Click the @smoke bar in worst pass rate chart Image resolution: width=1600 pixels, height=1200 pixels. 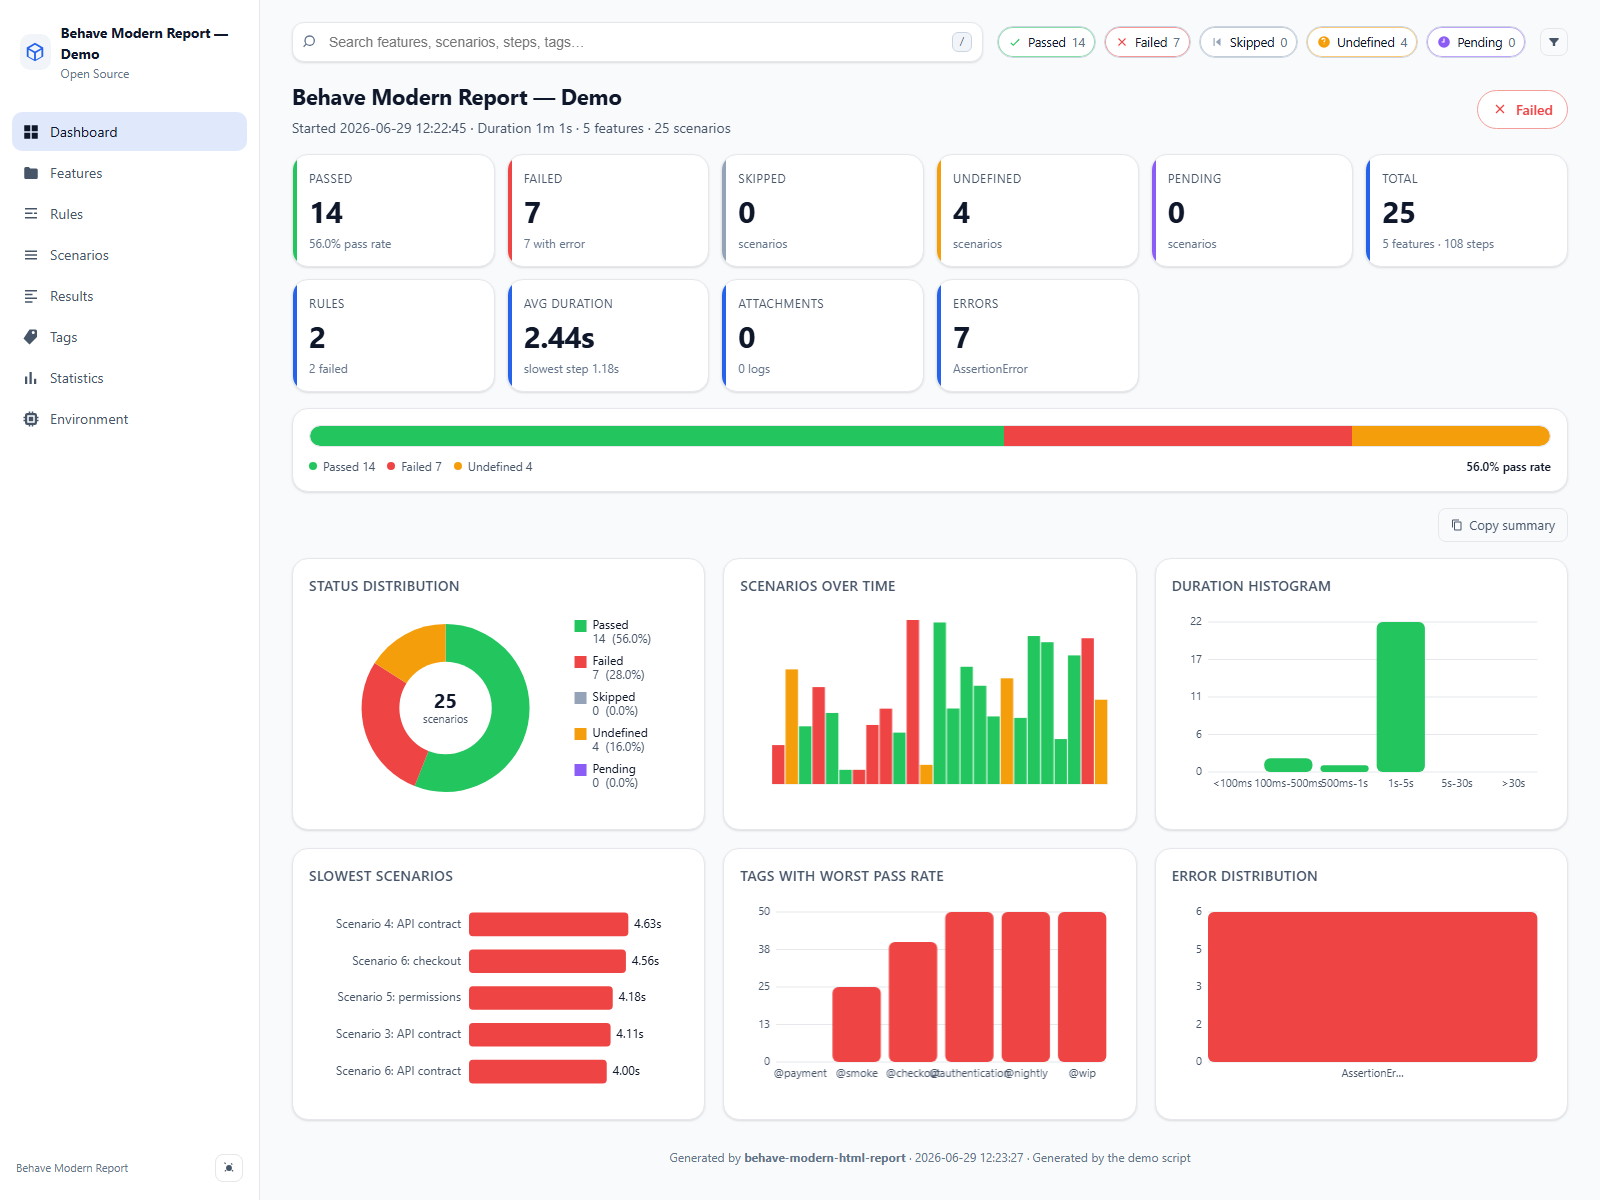point(856,1024)
